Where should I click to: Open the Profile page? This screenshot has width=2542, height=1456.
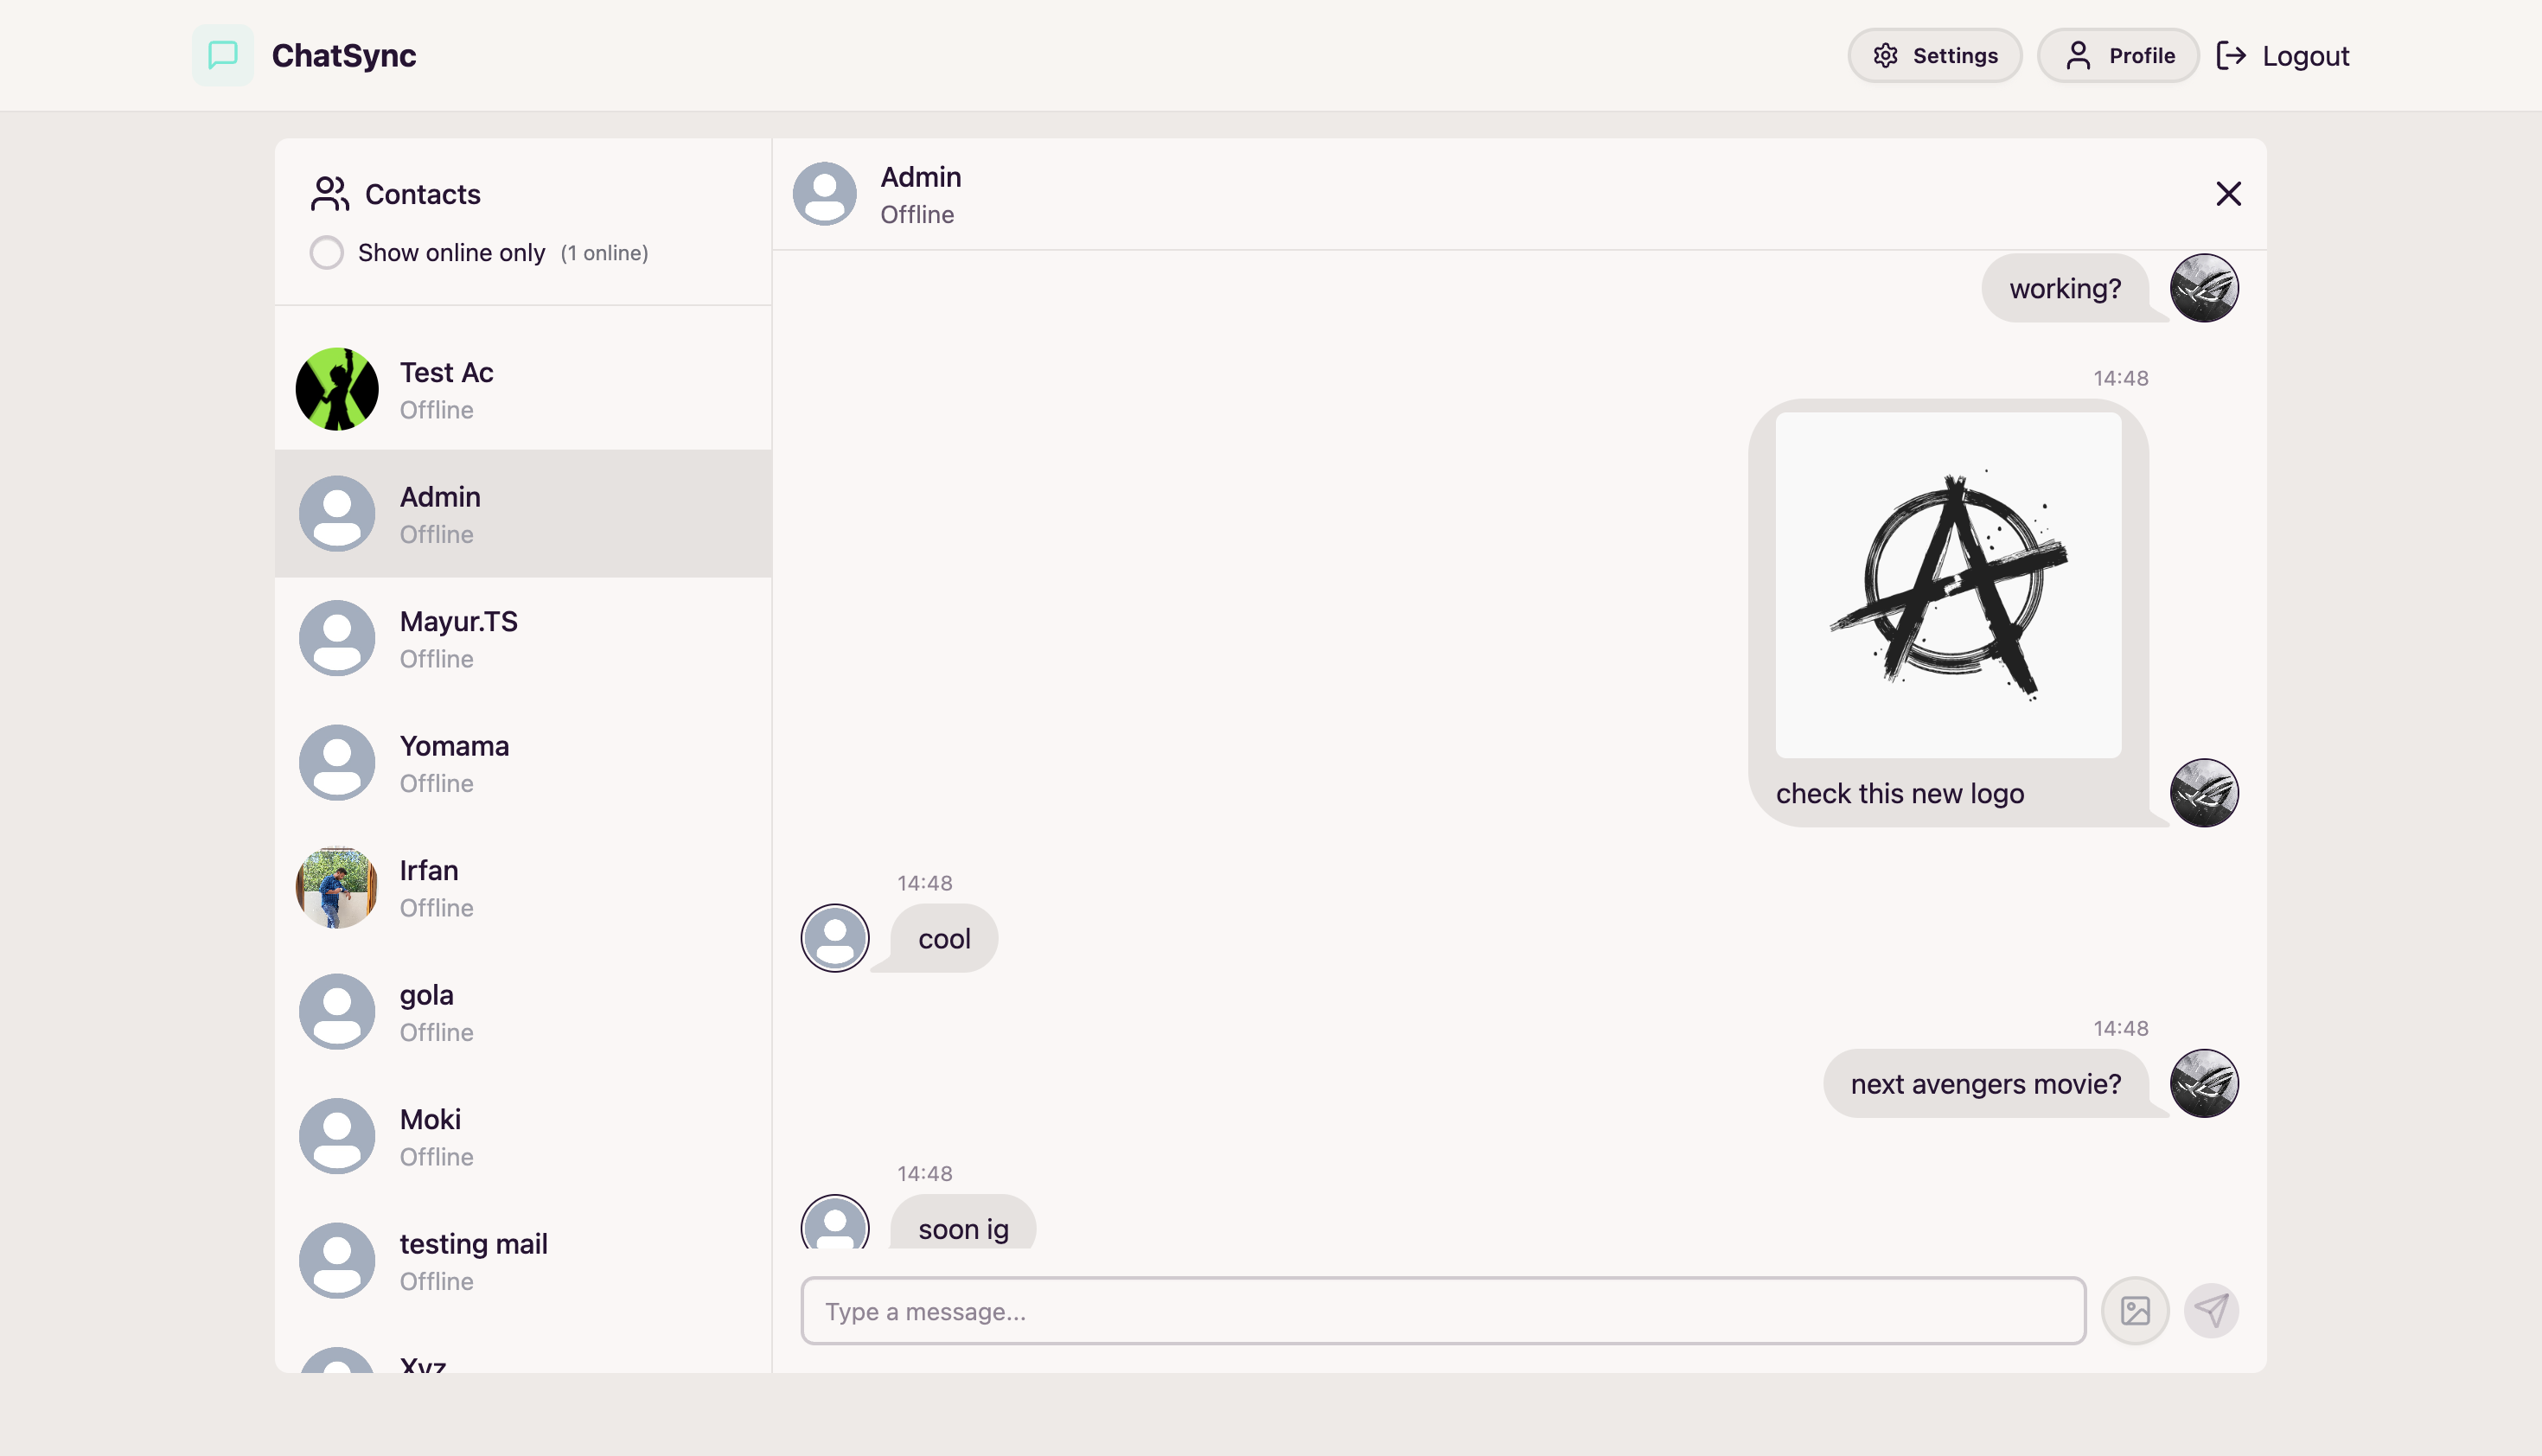(x=2117, y=55)
